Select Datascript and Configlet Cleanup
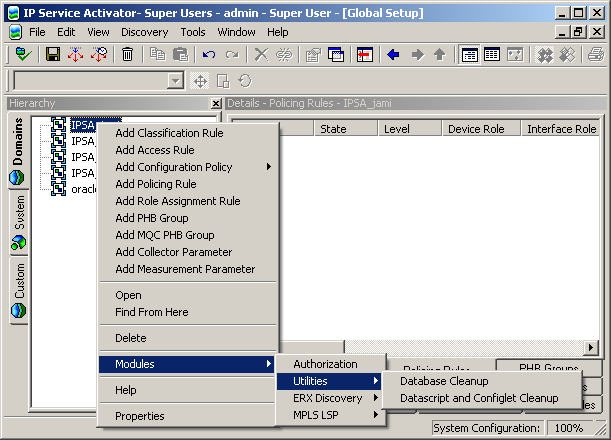 click(478, 398)
